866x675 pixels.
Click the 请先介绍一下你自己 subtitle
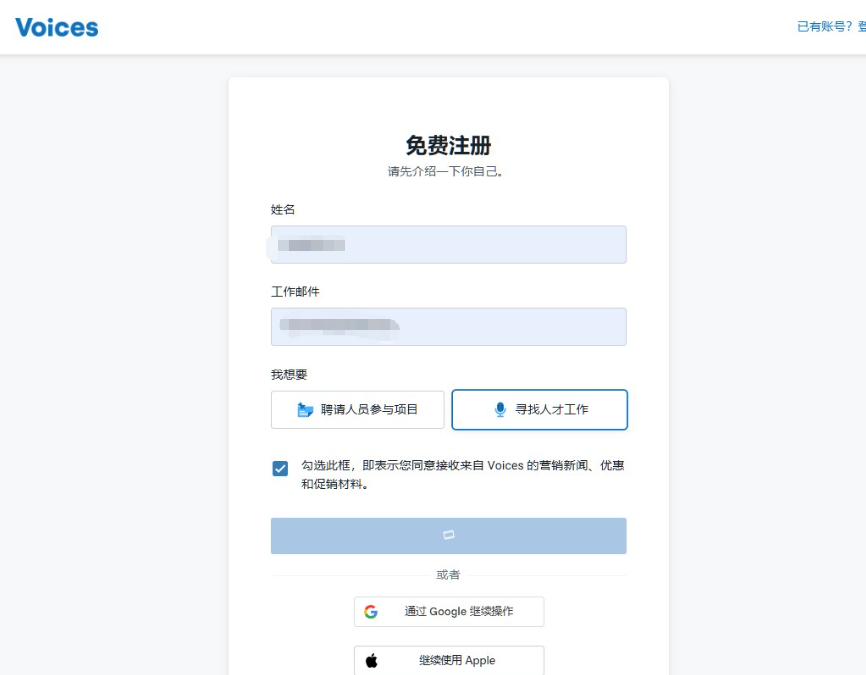pyautogui.click(x=445, y=171)
